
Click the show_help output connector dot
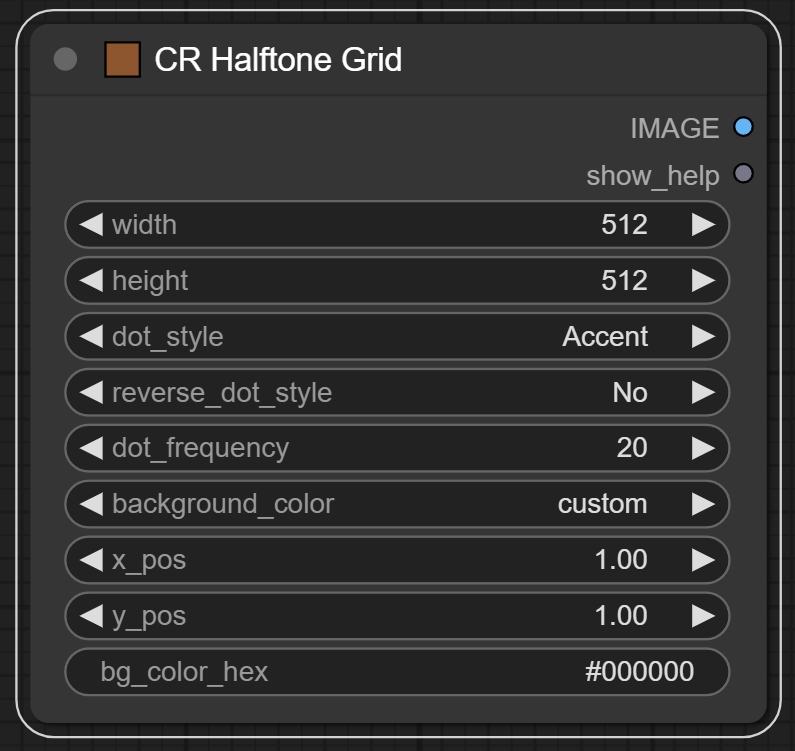point(742,175)
